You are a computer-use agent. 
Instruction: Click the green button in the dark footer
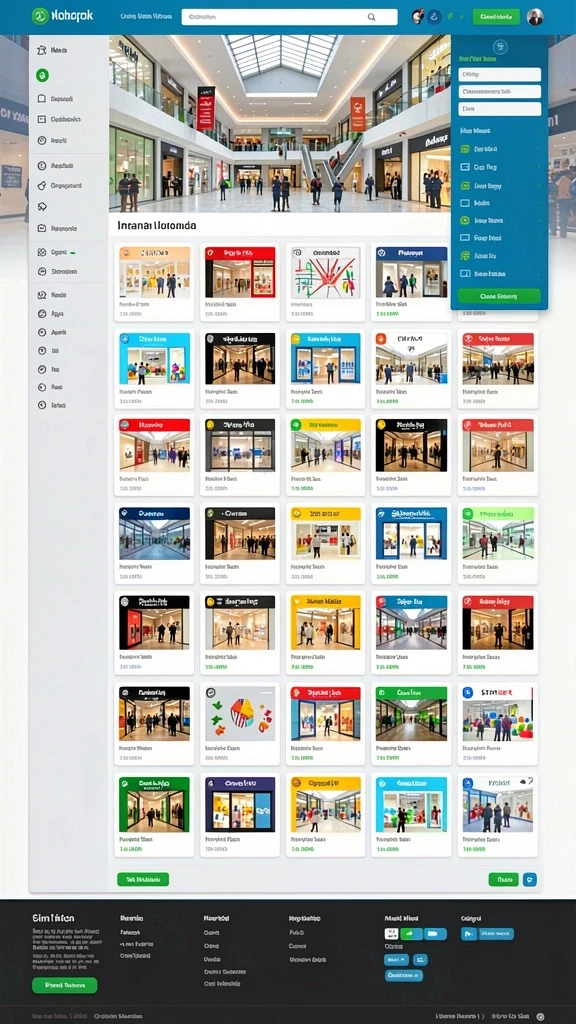[65, 985]
